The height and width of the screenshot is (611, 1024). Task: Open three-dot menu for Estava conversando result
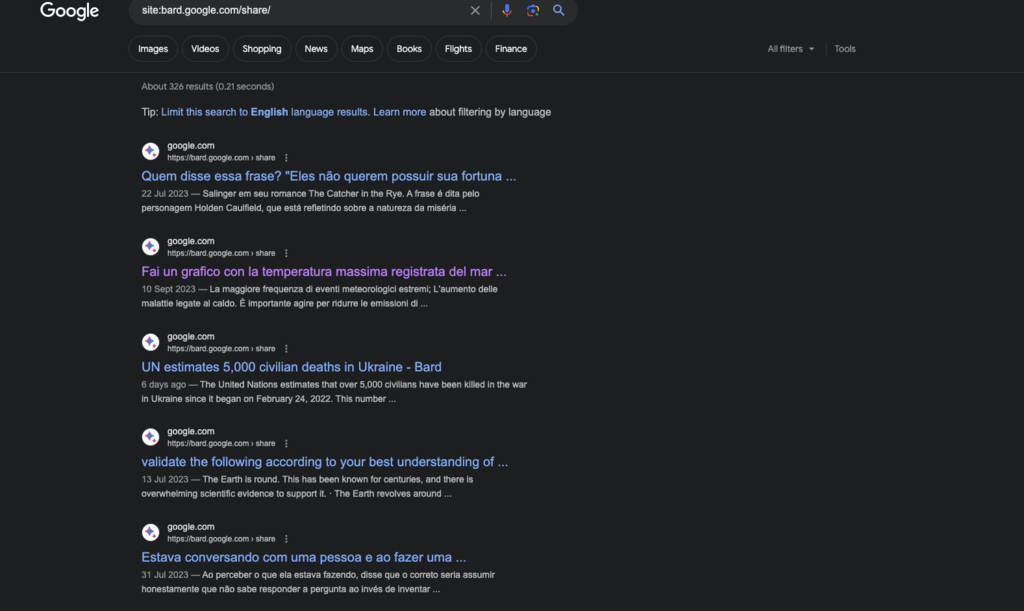pyautogui.click(x=286, y=539)
